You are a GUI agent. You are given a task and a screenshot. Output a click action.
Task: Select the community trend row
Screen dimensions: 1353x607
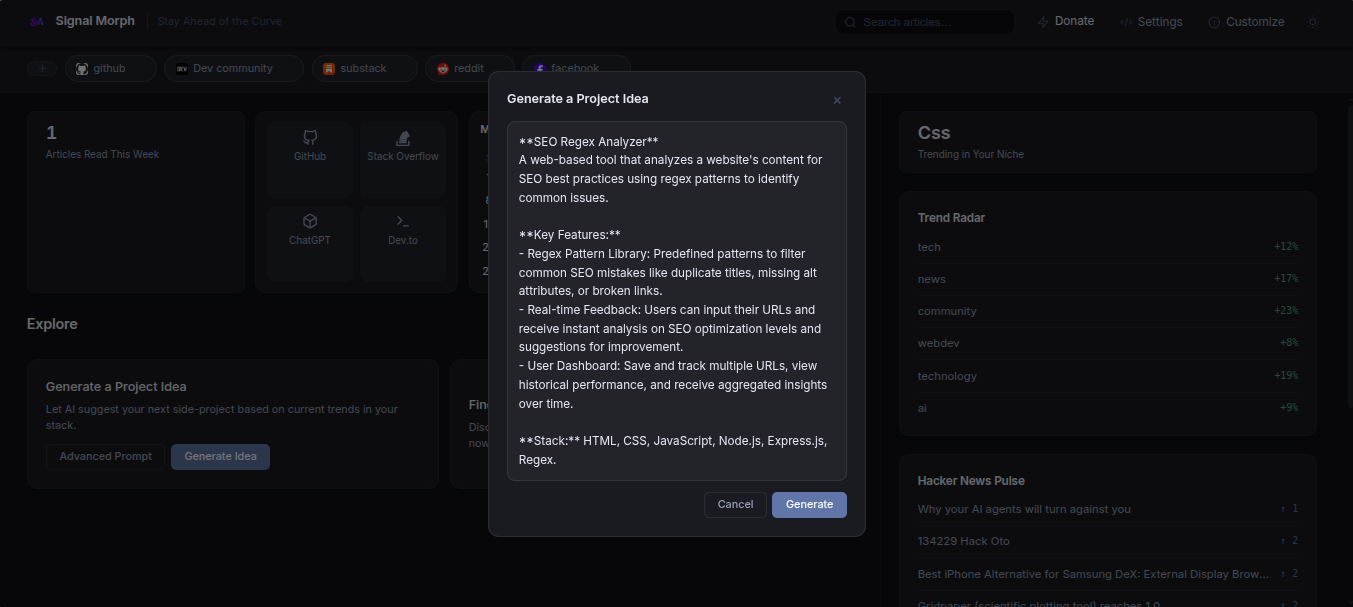(x=1107, y=311)
